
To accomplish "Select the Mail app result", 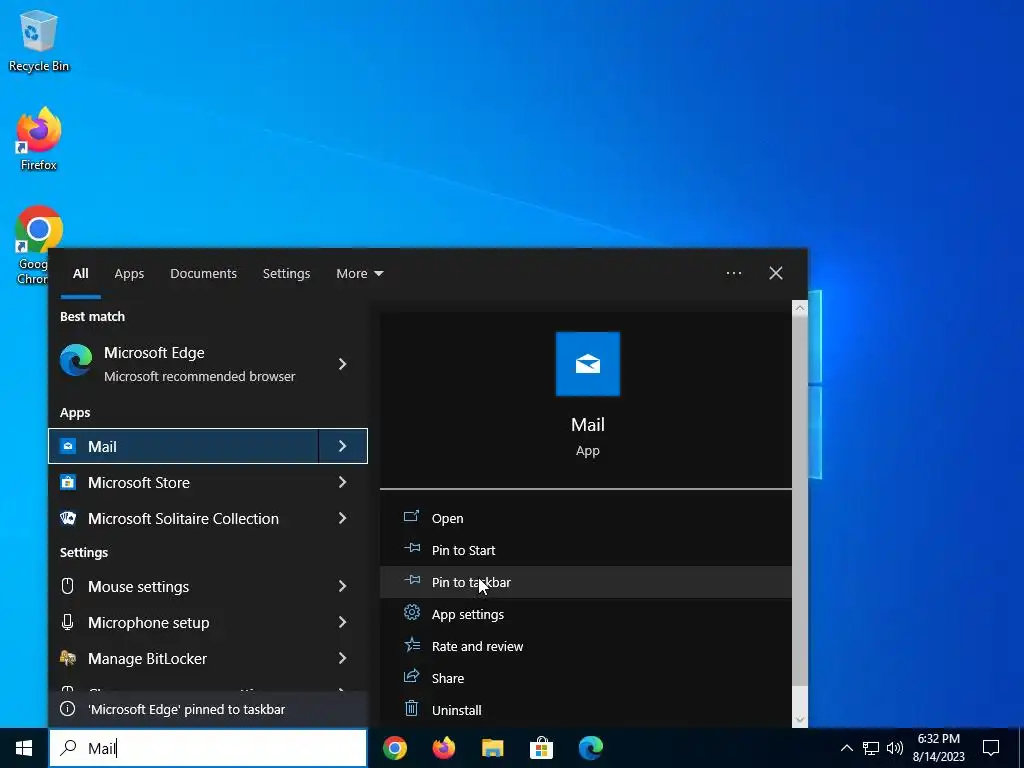I will point(183,446).
